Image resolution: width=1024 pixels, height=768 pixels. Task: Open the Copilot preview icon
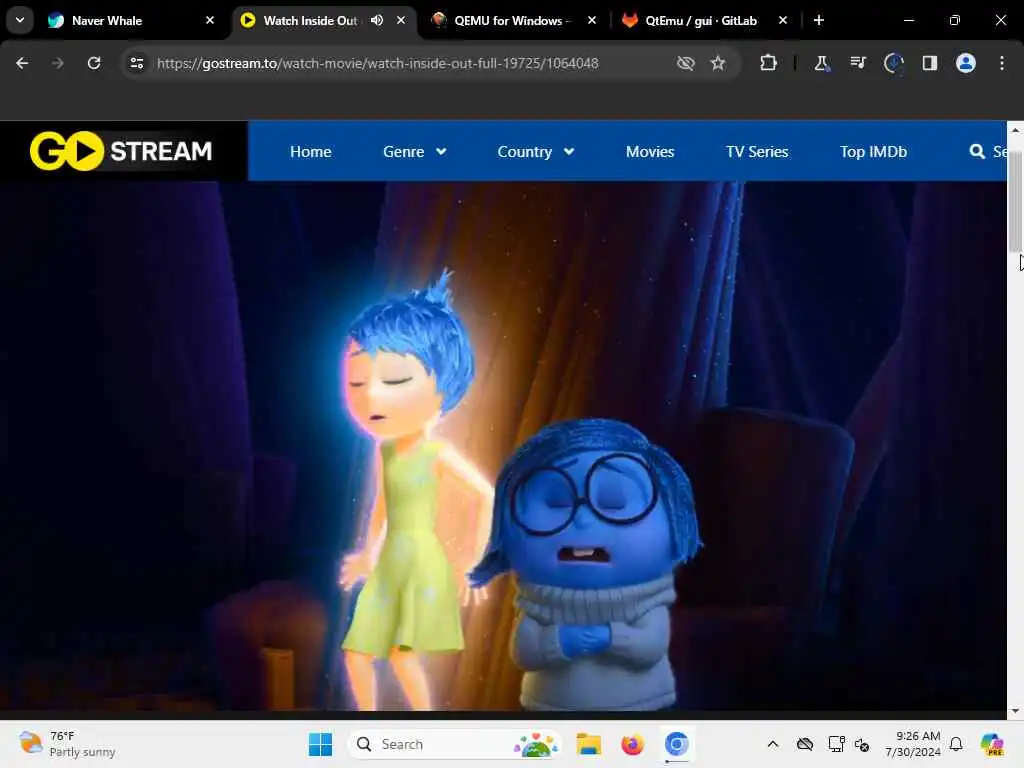[x=991, y=744]
